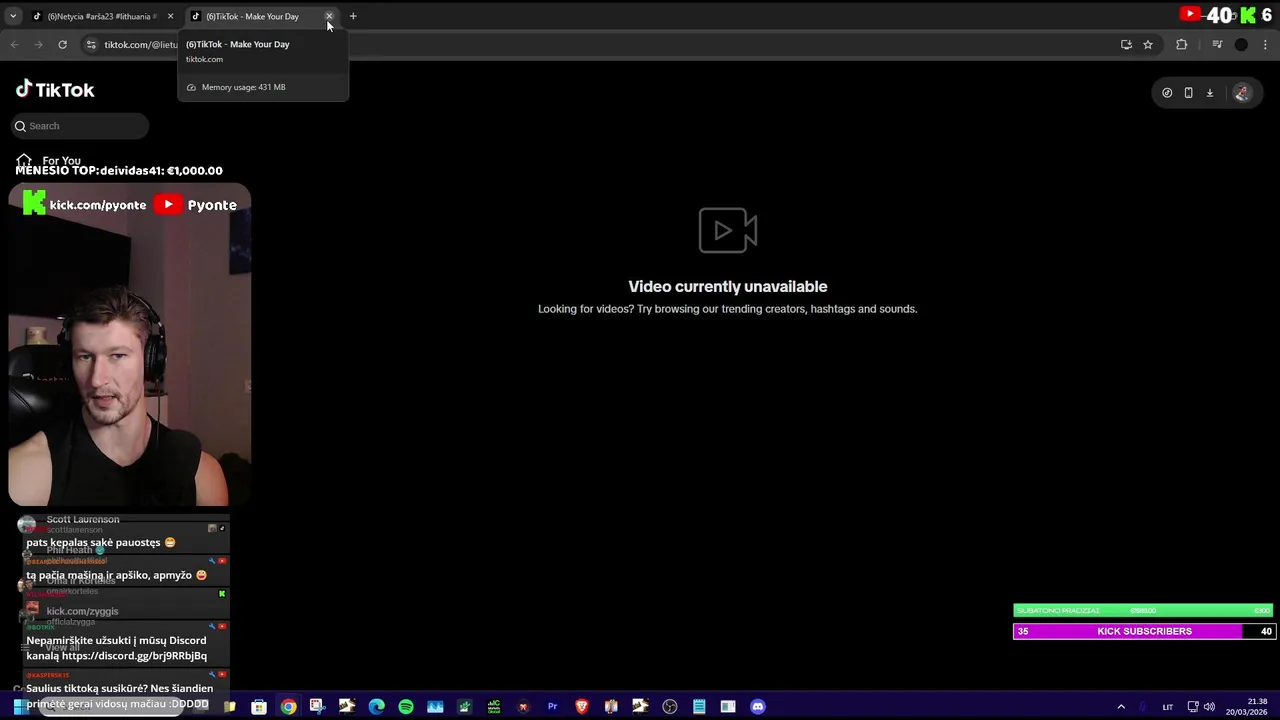Show hidden system tray icons

1121,707
